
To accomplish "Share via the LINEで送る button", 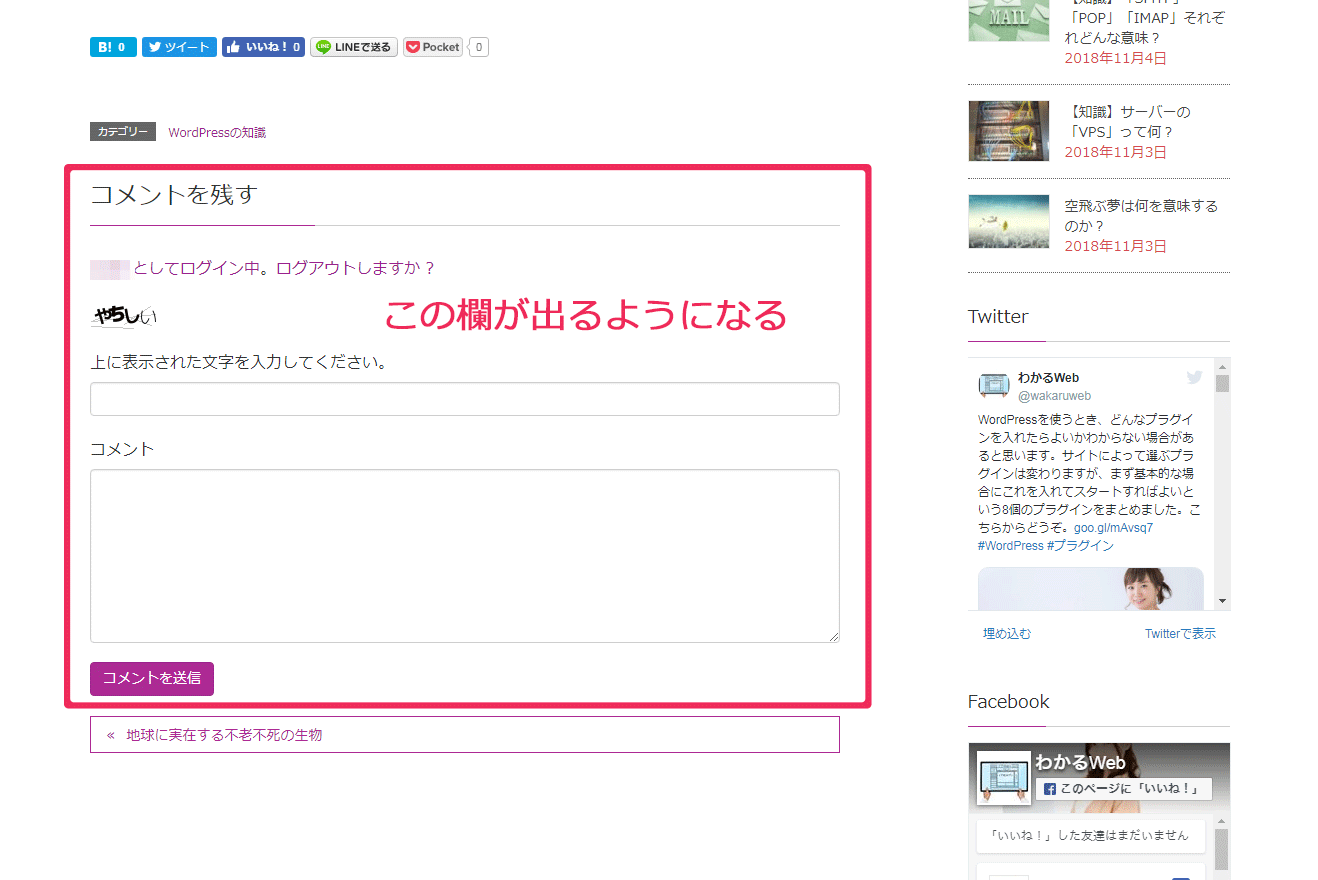I will [354, 47].
